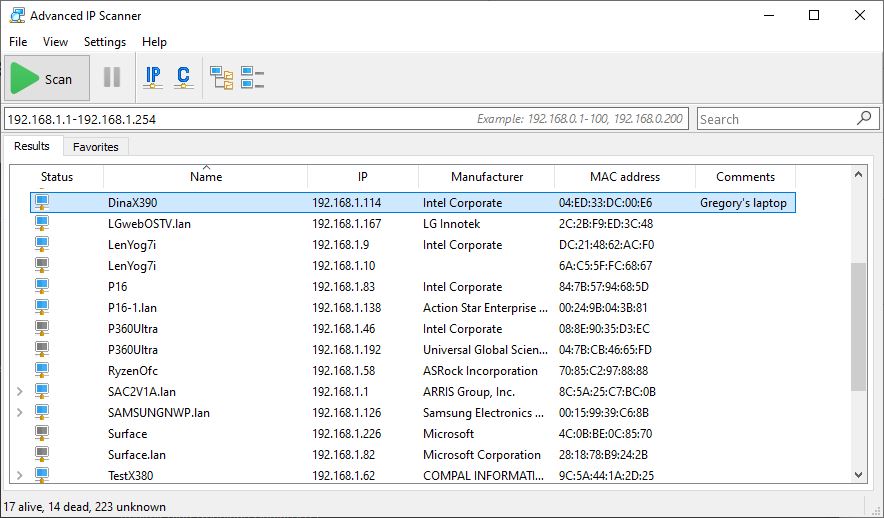Open the View menu
The width and height of the screenshot is (884, 518).
coord(55,42)
